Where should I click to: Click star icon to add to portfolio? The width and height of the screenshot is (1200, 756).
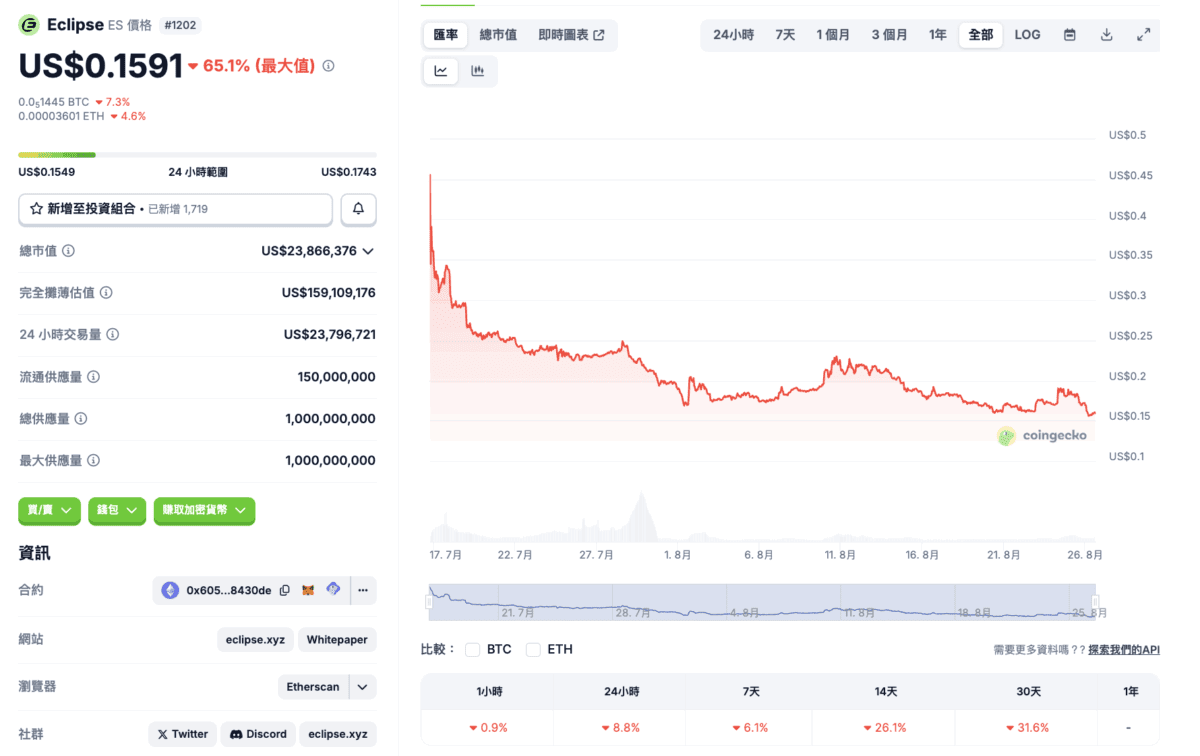click(x=37, y=209)
